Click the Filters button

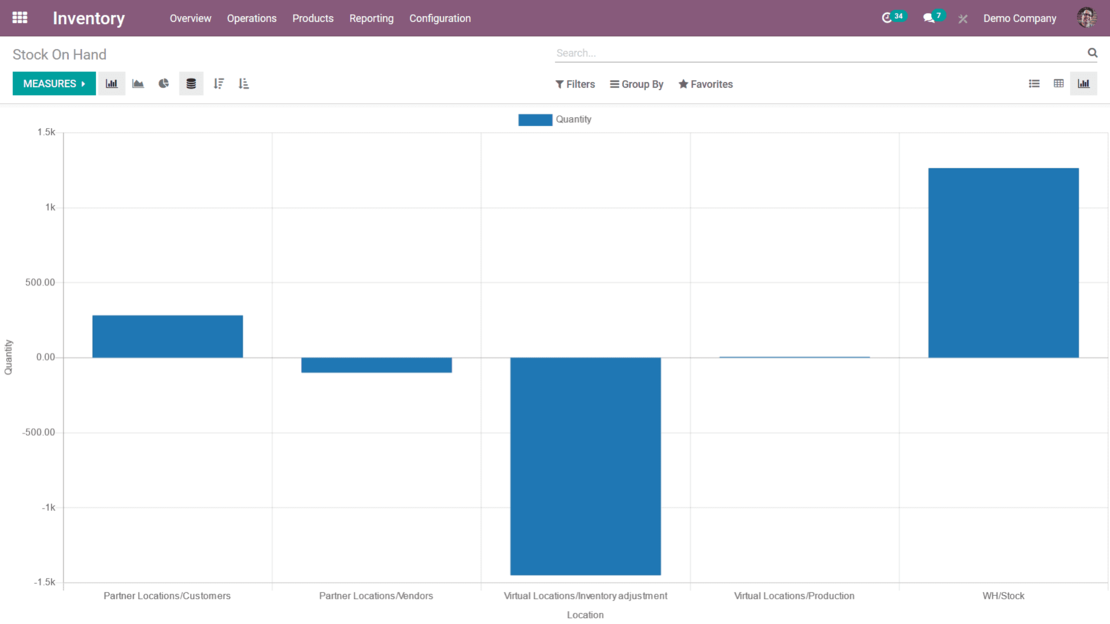[x=574, y=84]
